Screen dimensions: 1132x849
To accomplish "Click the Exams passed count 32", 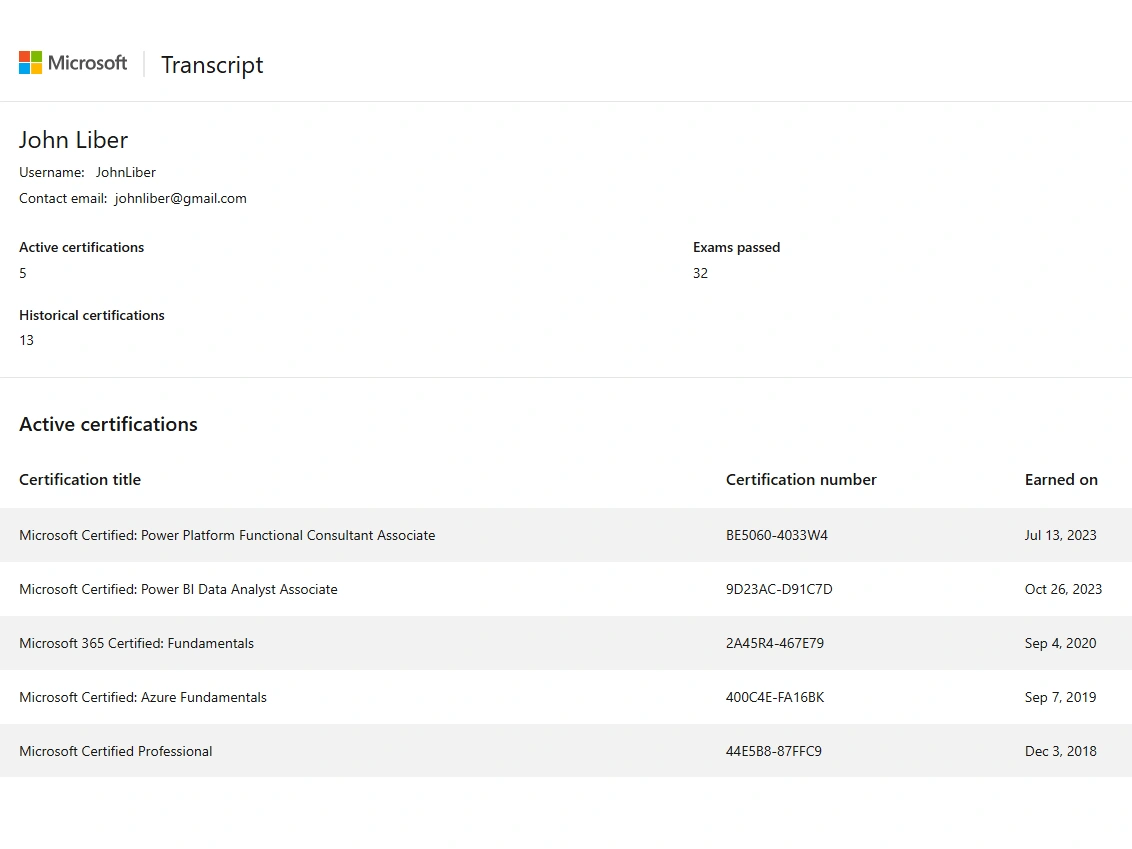I will pyautogui.click(x=700, y=273).
